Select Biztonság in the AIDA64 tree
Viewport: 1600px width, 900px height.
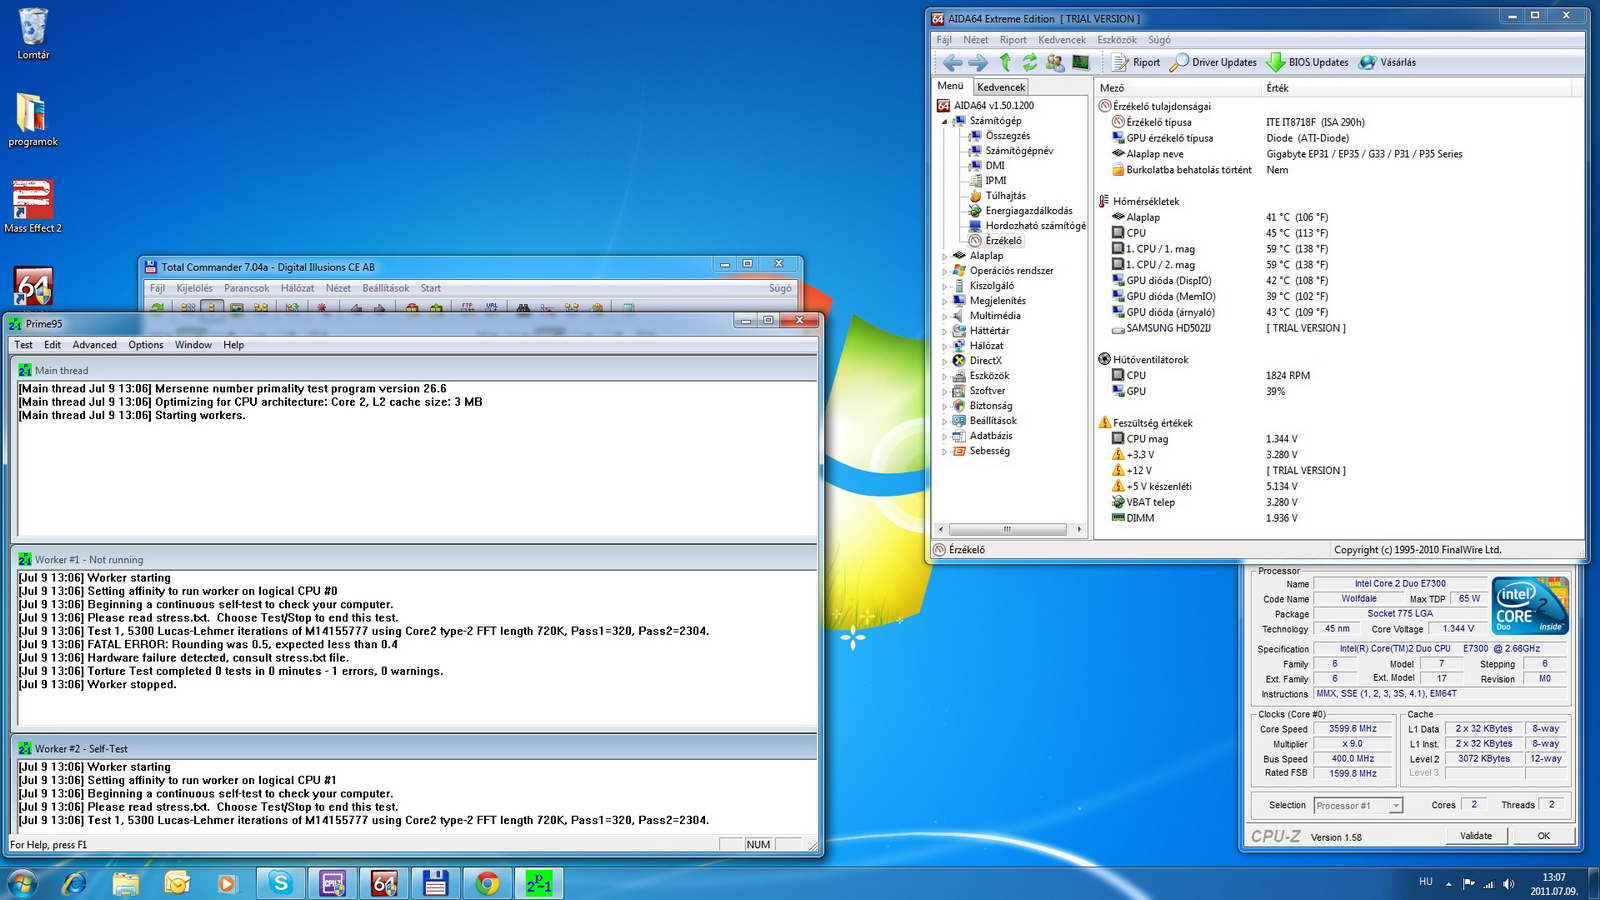coord(990,406)
